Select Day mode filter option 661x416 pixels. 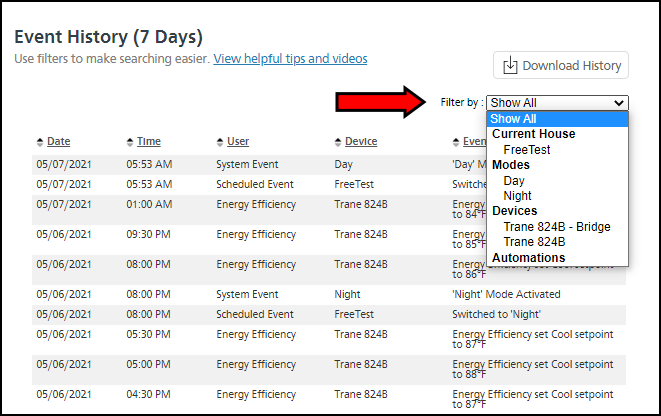point(514,180)
